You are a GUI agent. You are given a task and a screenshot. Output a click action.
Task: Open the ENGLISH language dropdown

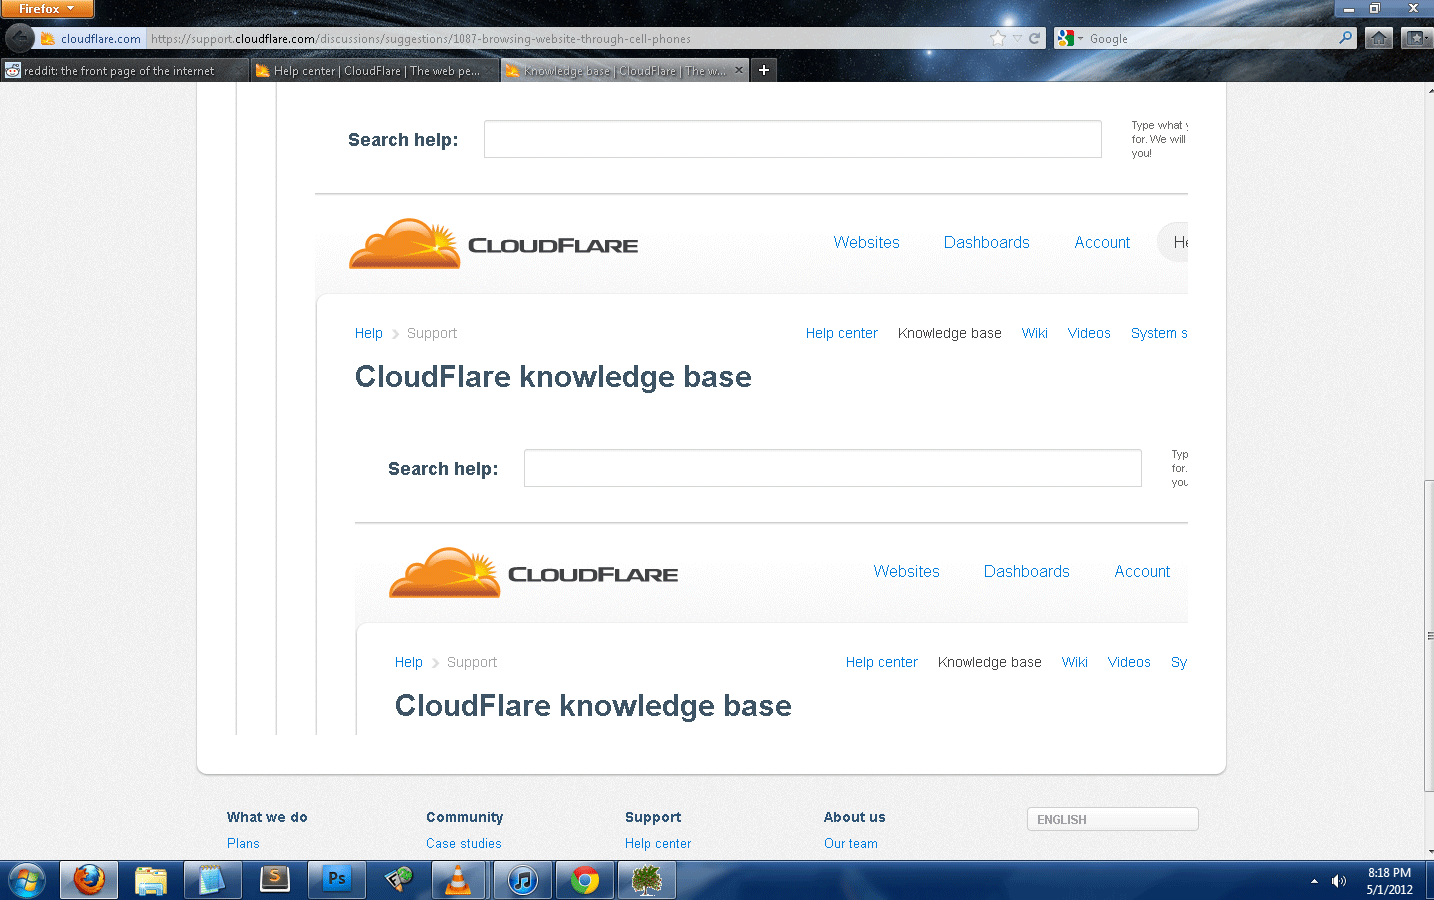pyautogui.click(x=1113, y=819)
